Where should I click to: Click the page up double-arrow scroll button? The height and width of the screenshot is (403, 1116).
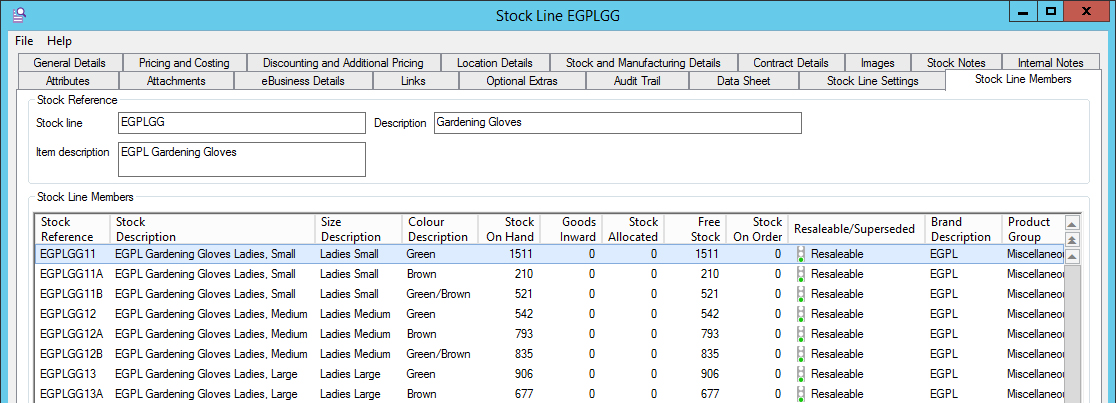tap(1072, 239)
